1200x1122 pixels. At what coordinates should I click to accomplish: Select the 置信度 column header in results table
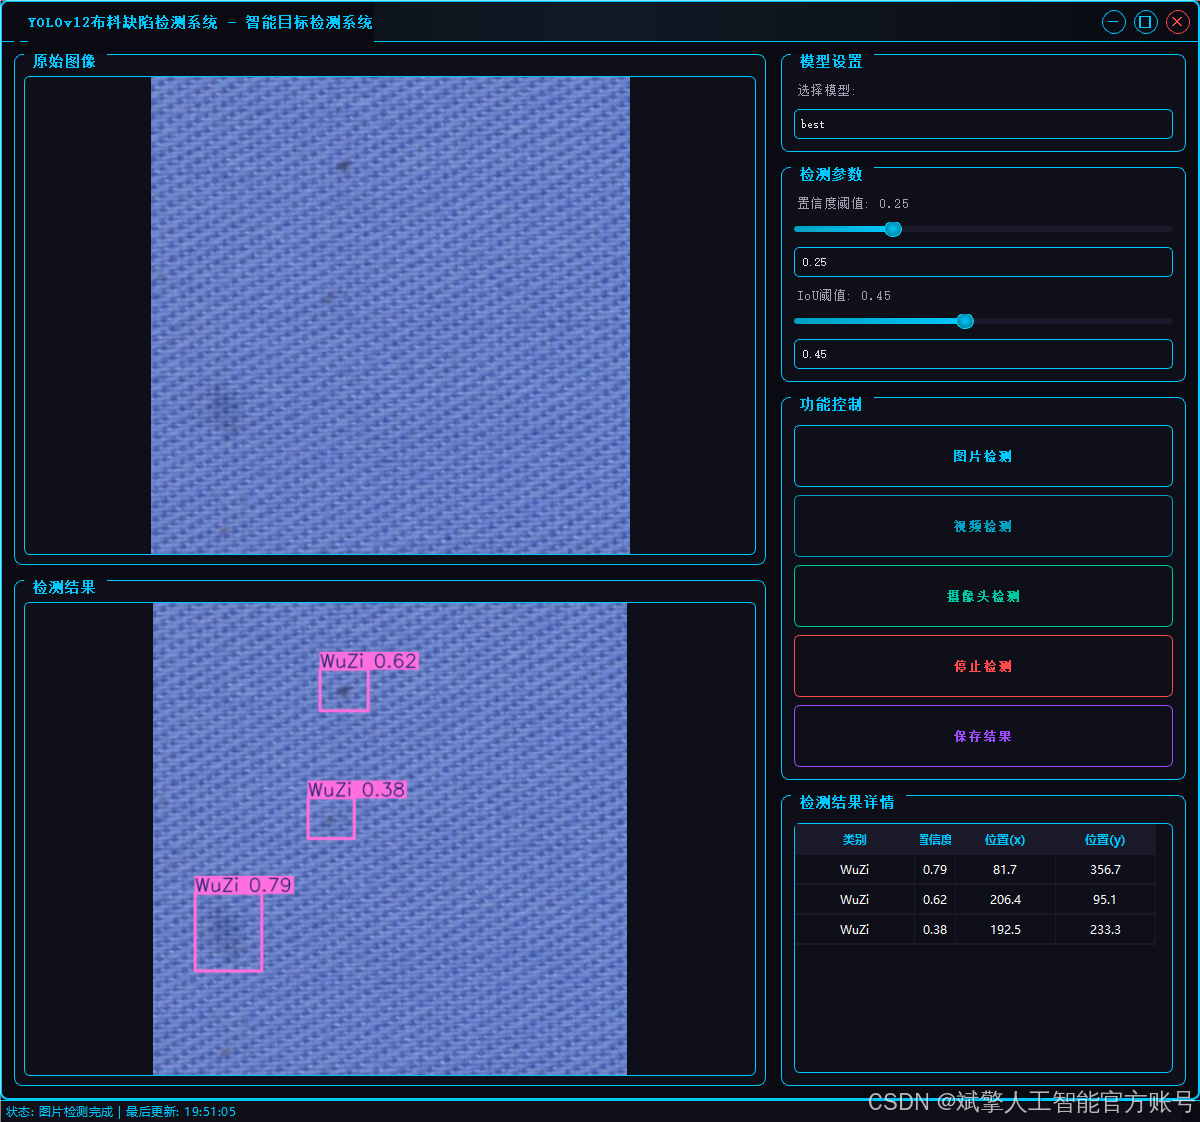point(935,840)
